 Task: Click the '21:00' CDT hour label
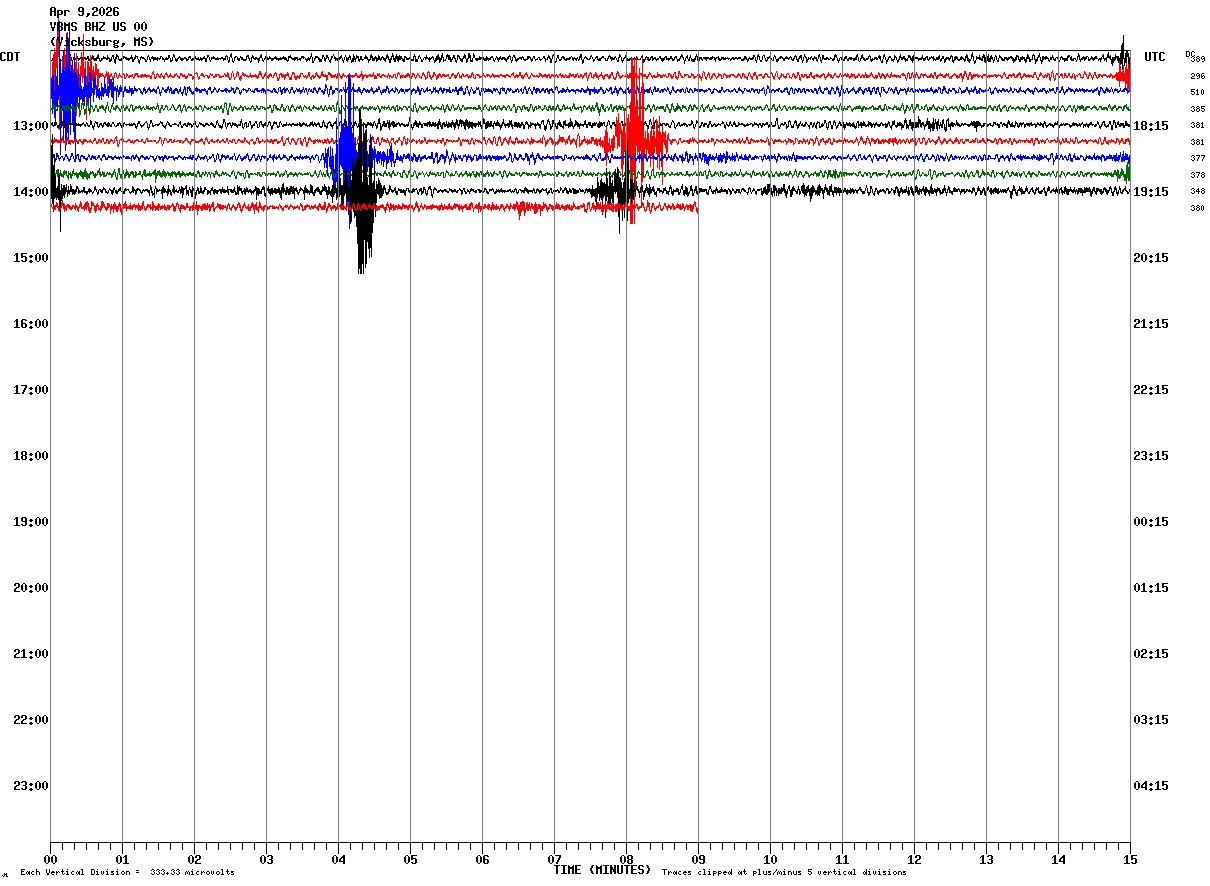coord(31,654)
